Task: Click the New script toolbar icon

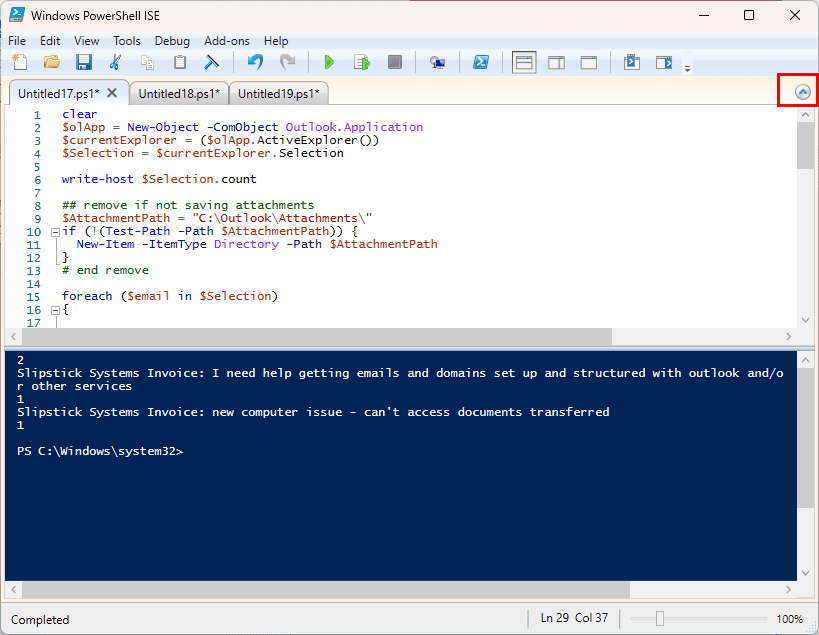Action: [20, 62]
